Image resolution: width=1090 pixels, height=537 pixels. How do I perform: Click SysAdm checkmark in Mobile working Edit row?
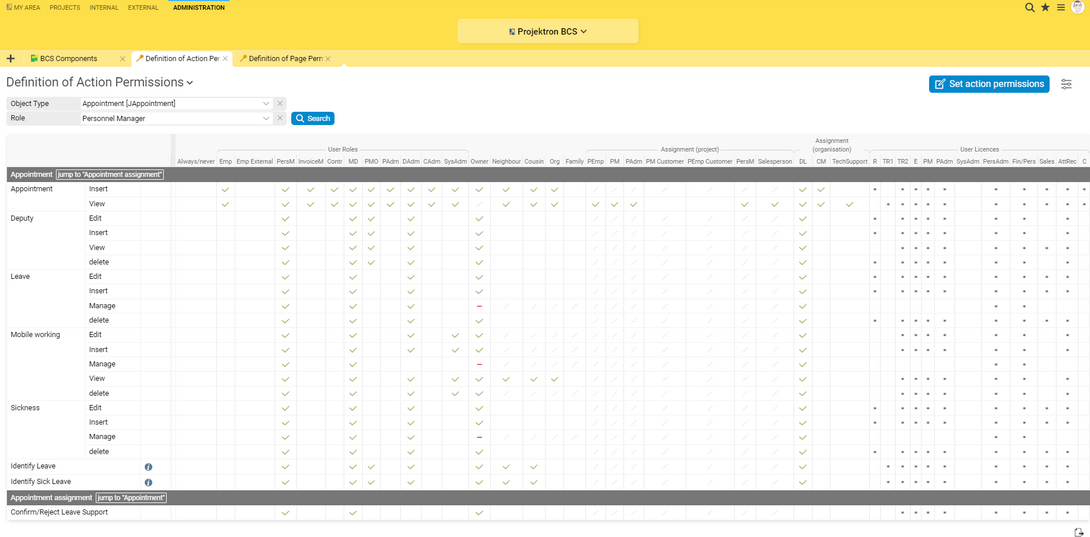[455, 335]
